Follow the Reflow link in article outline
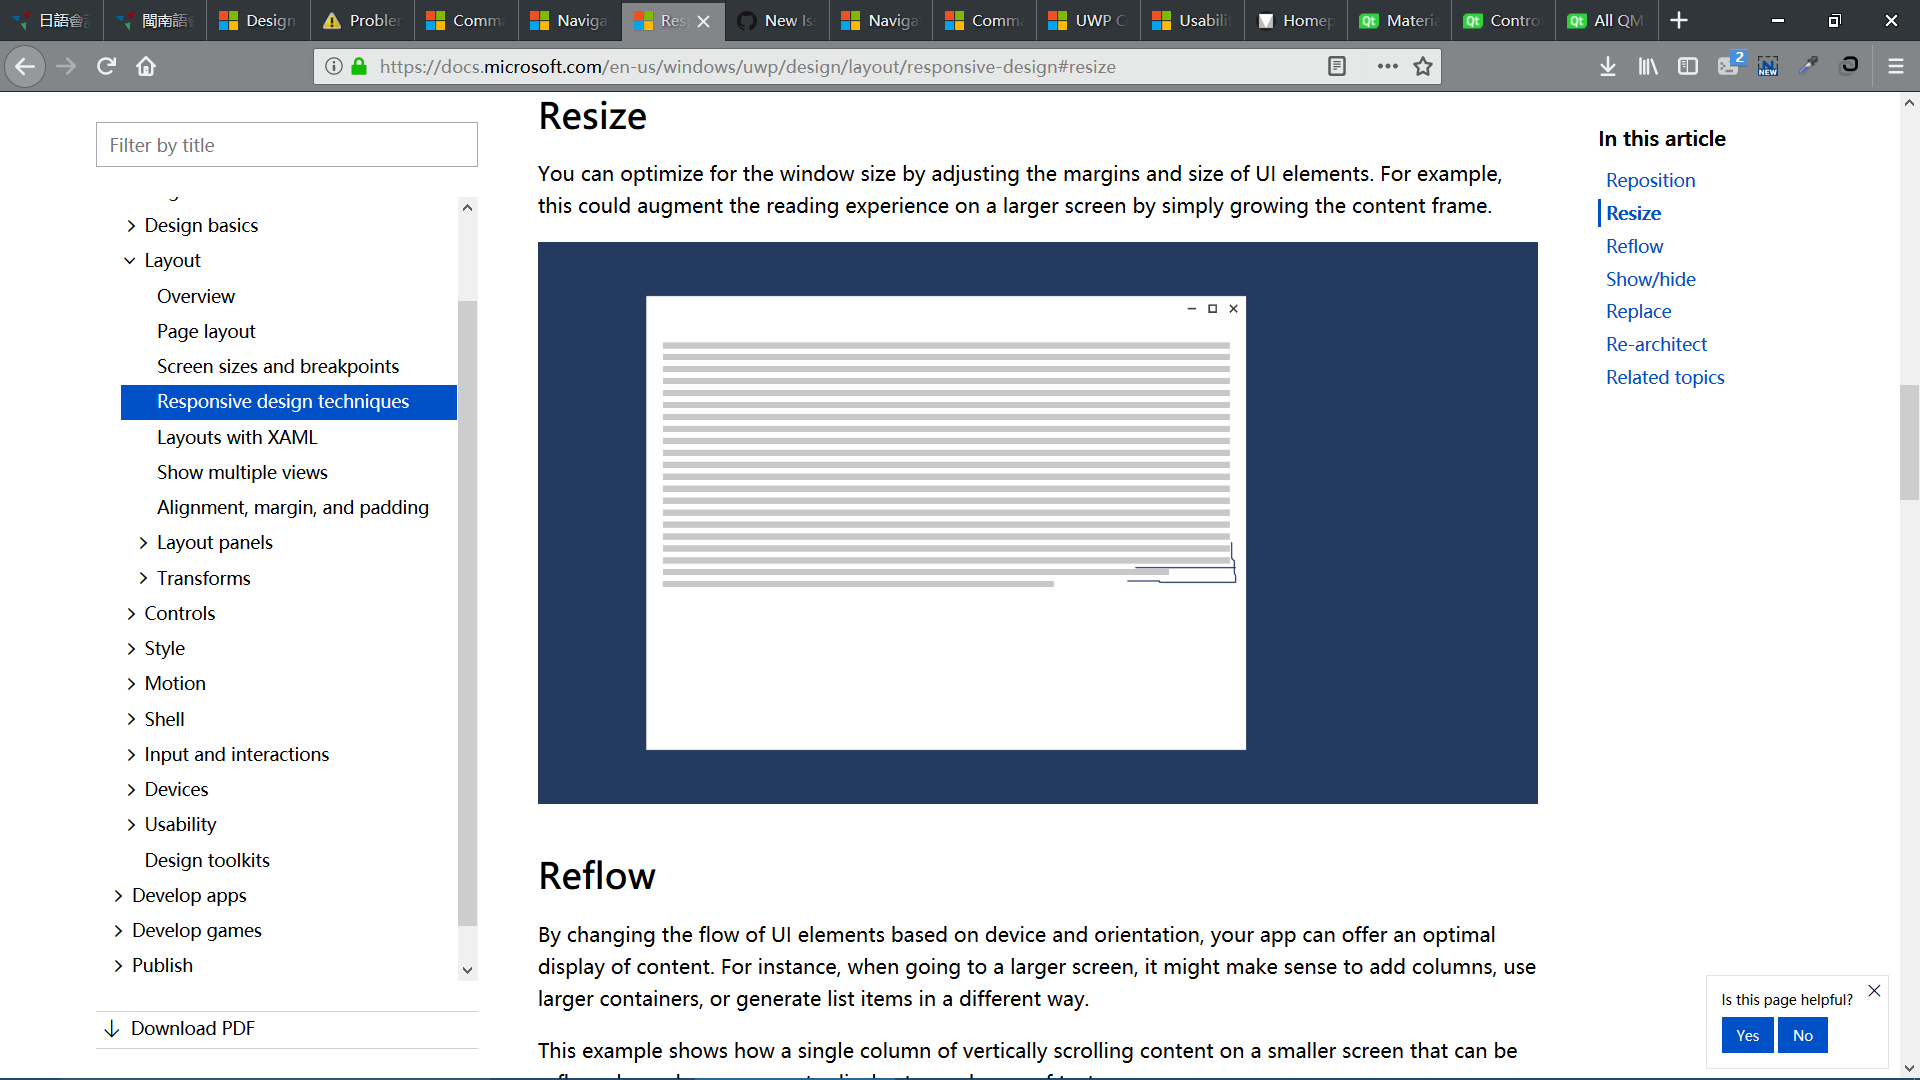 (x=1634, y=246)
